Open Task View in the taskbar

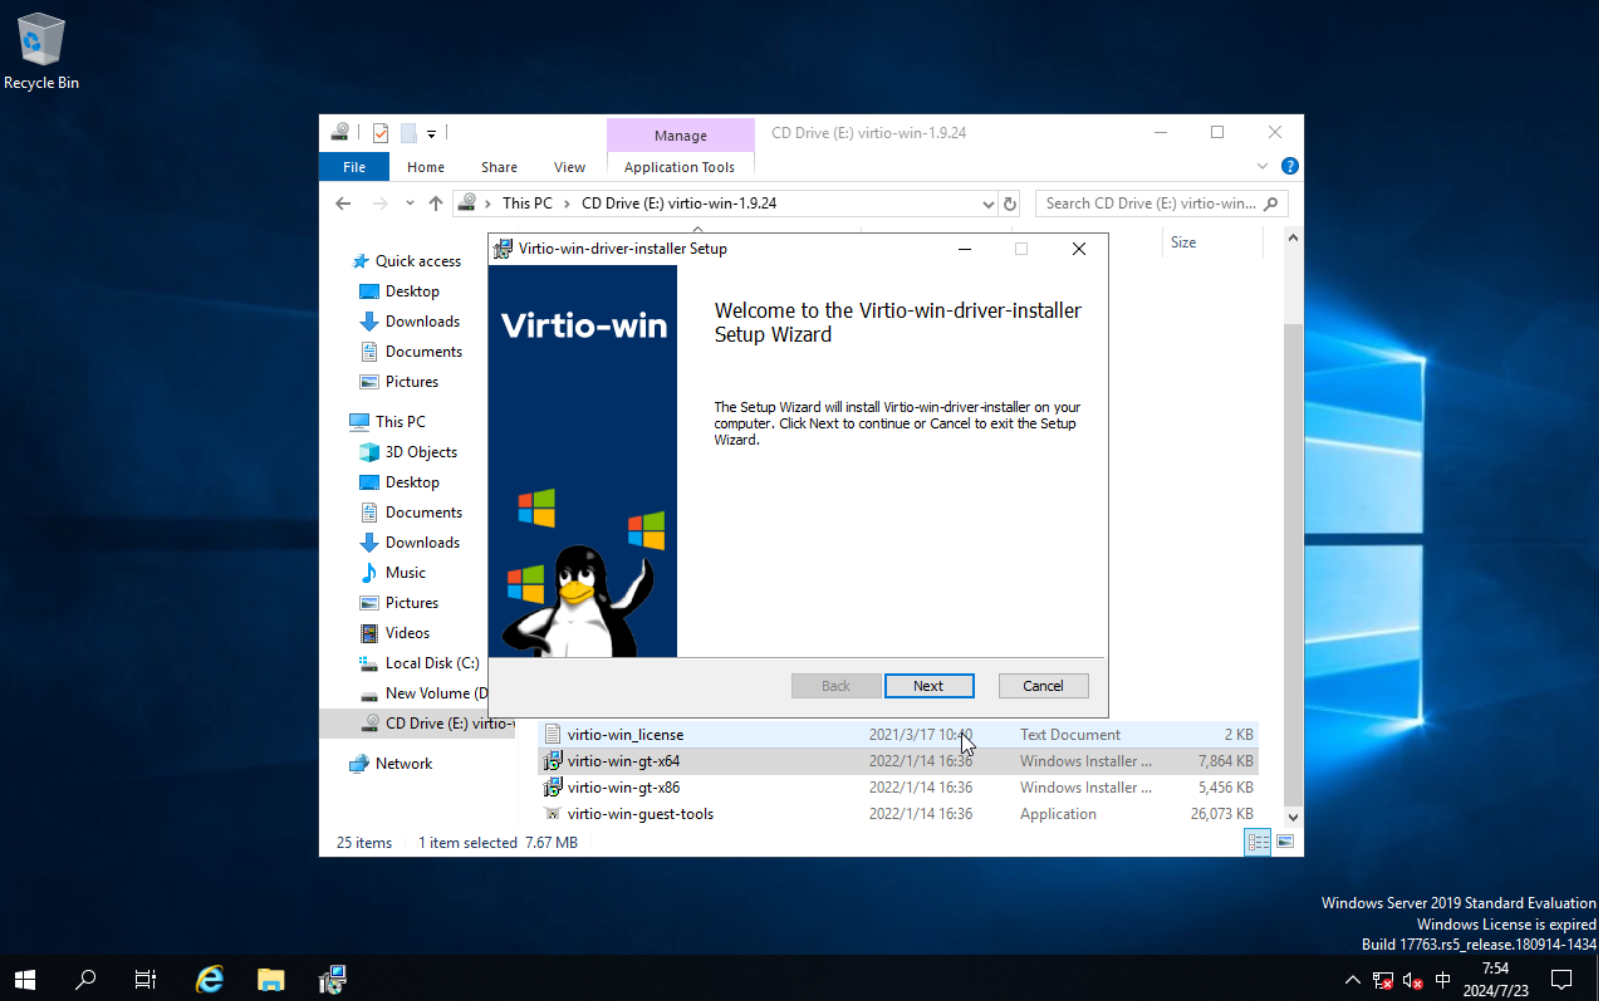point(146,979)
